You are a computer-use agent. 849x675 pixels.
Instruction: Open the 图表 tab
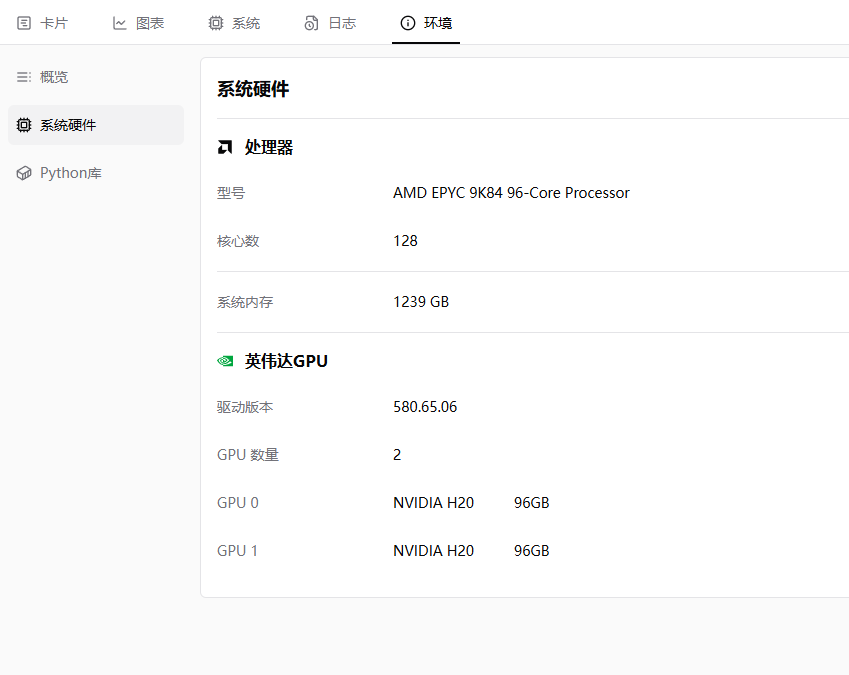point(138,23)
